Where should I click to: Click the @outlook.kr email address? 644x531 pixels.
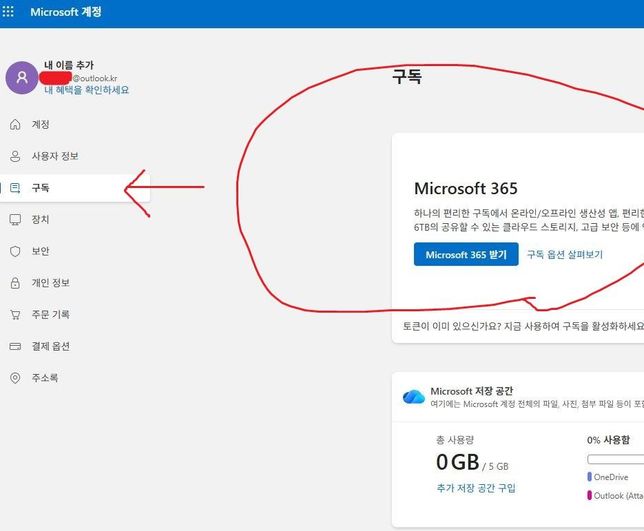[95, 78]
